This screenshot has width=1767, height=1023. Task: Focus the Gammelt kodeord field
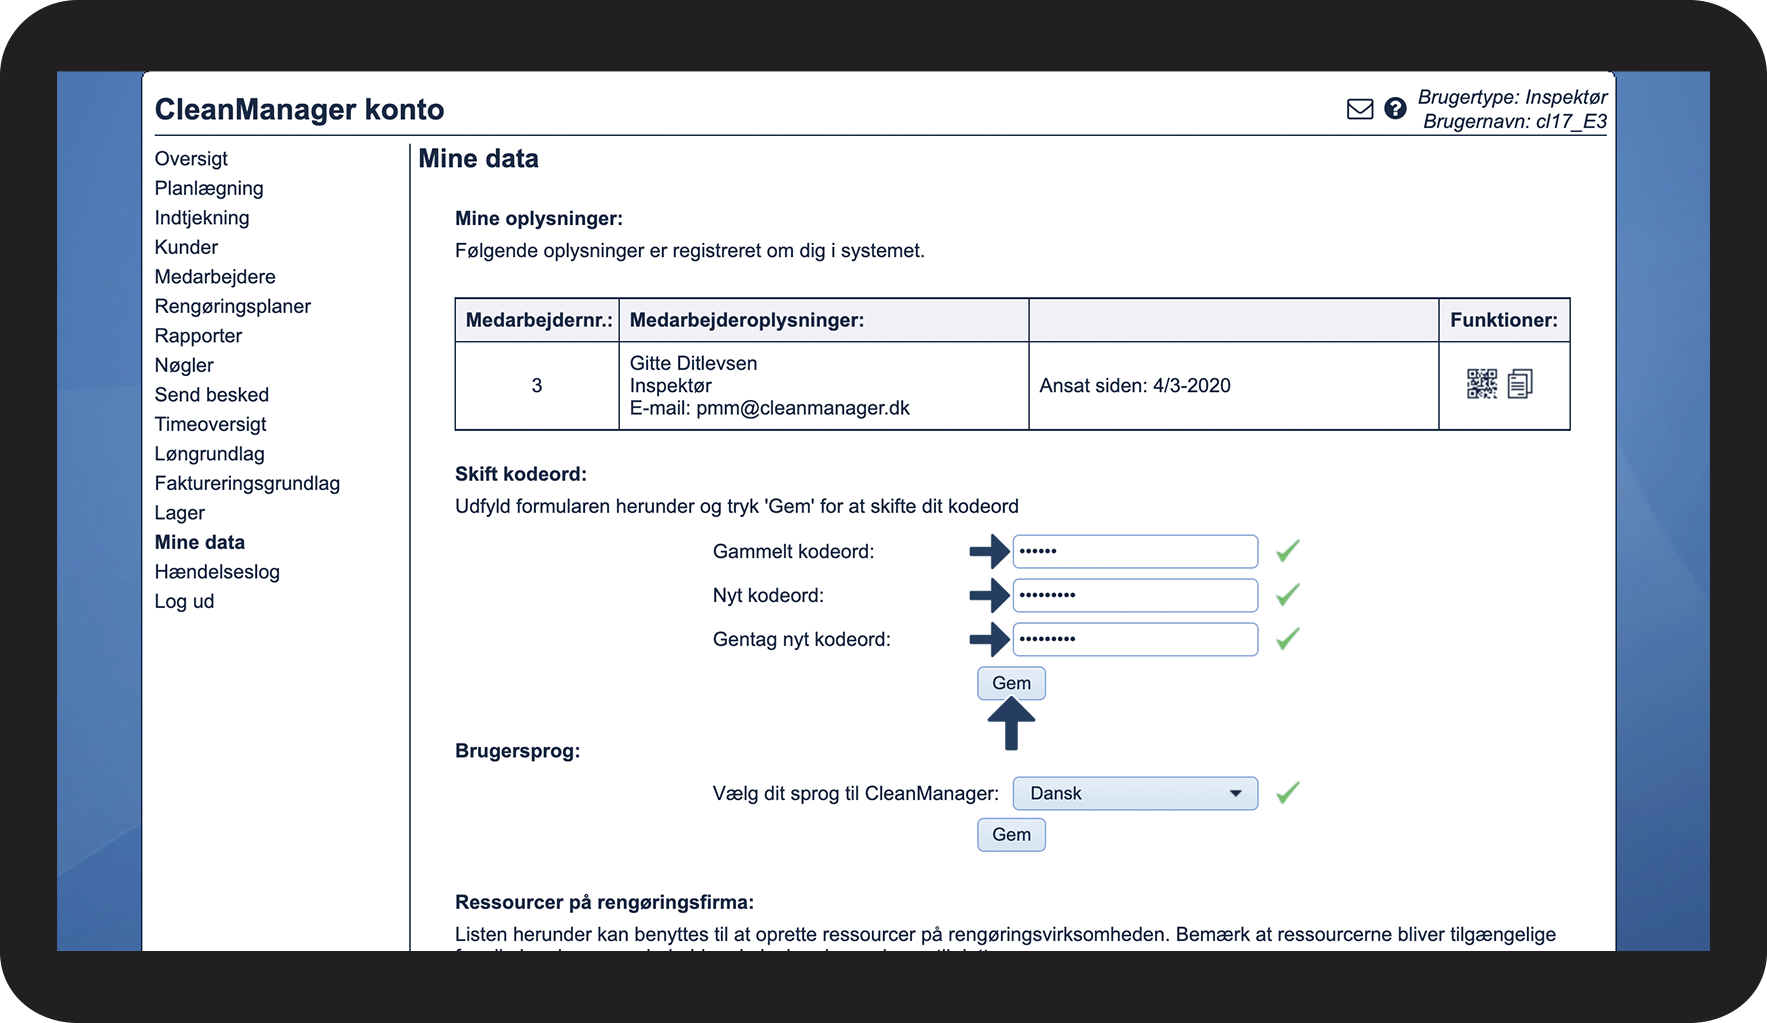click(x=1135, y=551)
